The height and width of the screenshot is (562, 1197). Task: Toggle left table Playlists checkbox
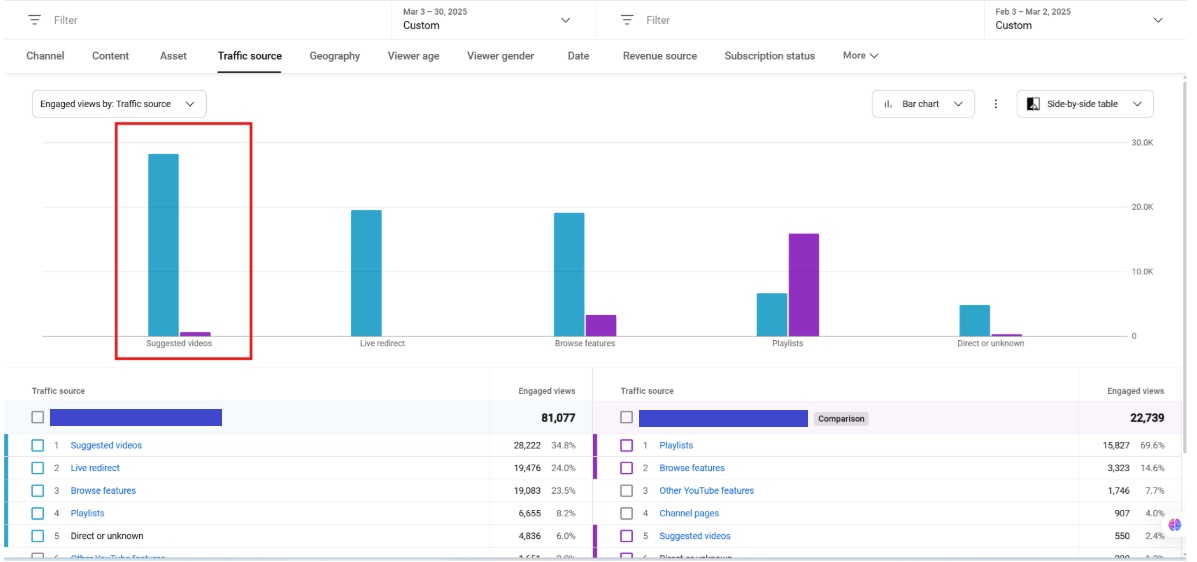point(37,514)
